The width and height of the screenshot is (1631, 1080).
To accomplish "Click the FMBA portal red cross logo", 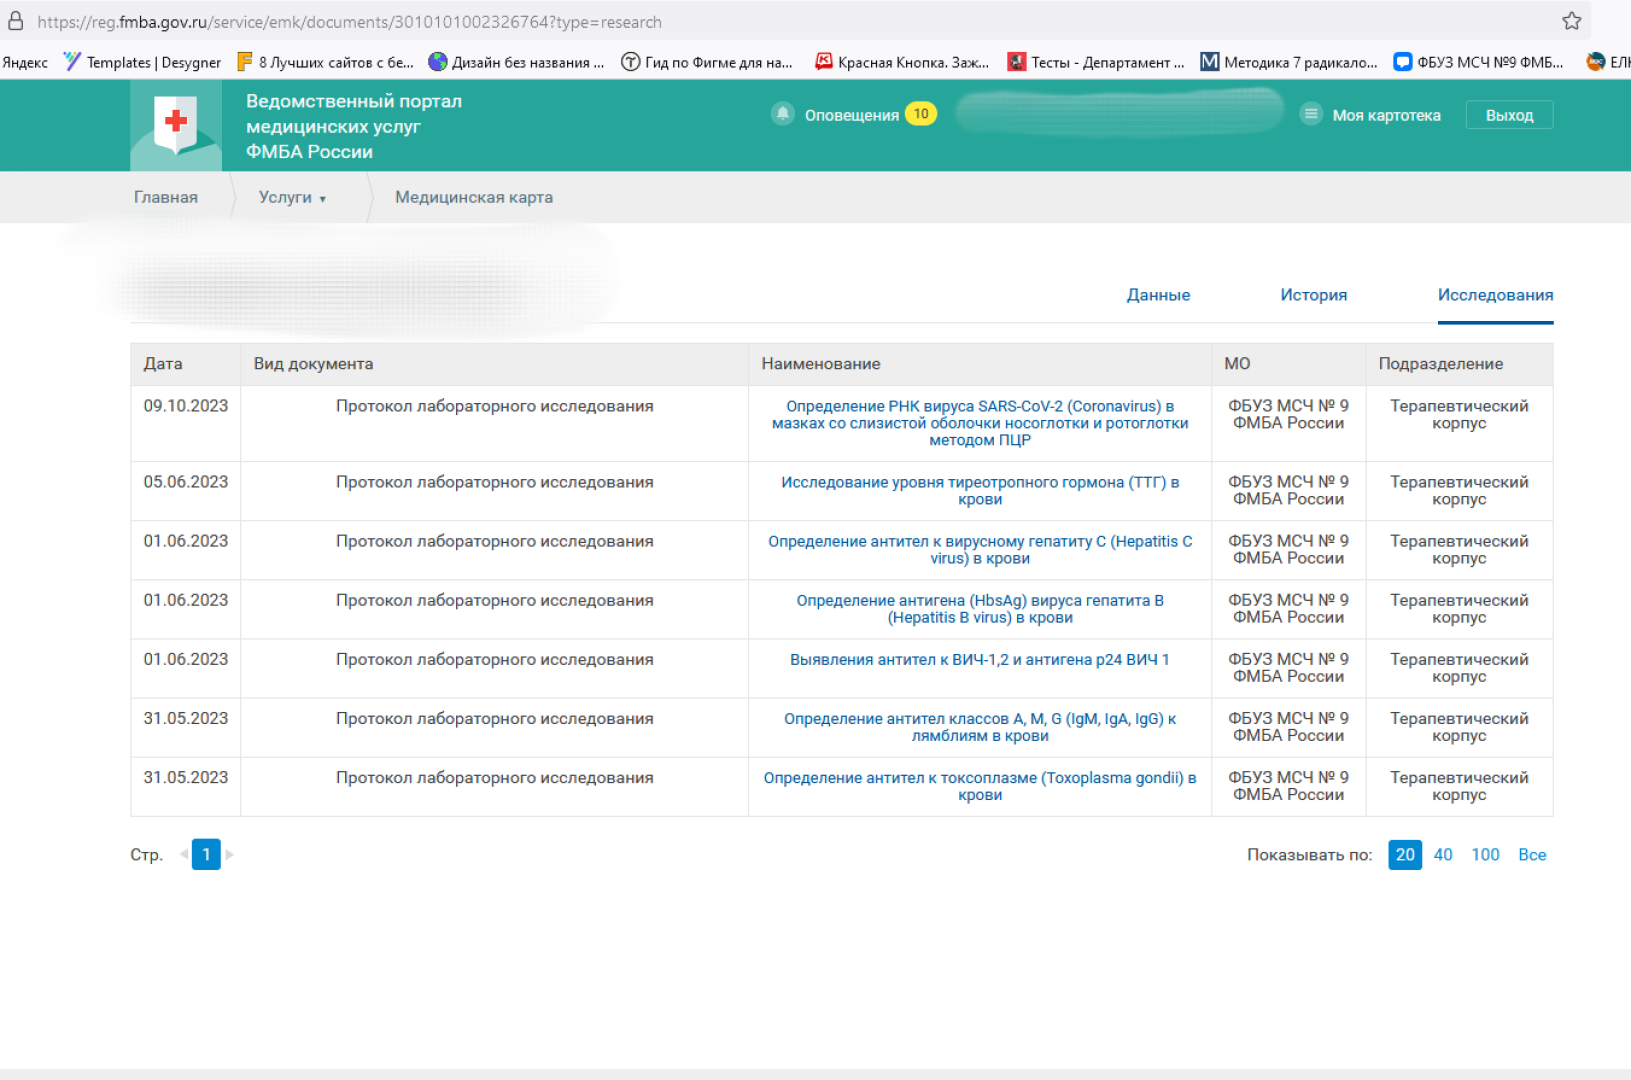I will [x=176, y=124].
